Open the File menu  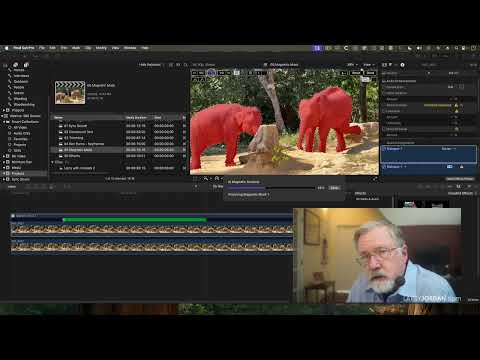(x=42, y=48)
